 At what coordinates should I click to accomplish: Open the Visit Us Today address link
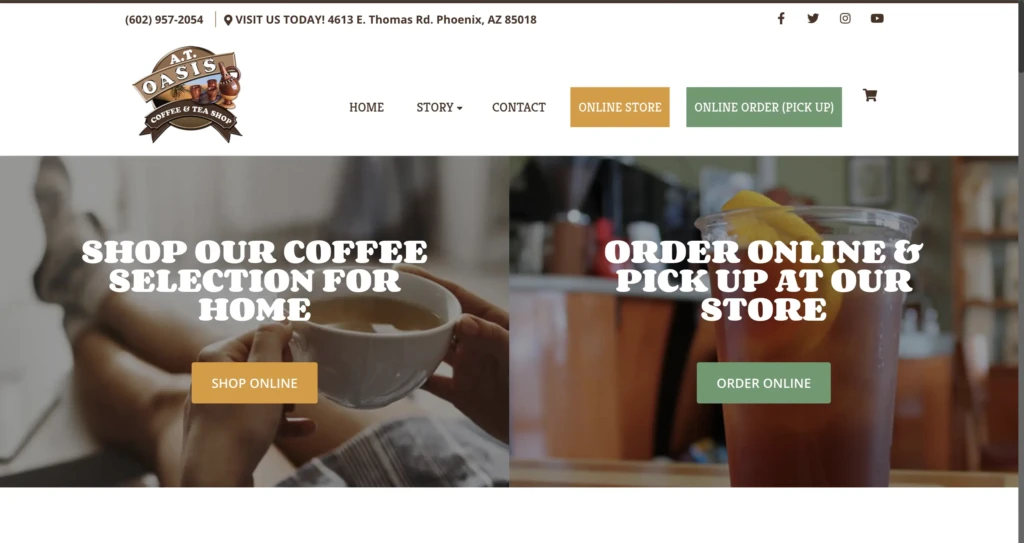click(x=385, y=20)
